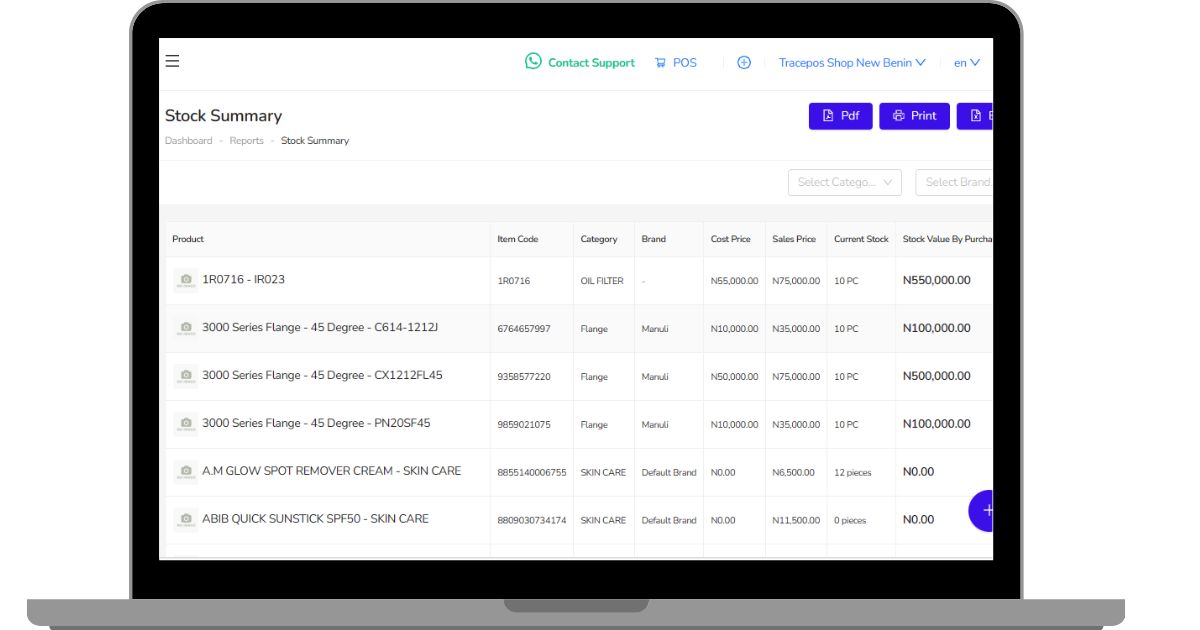Open the hamburger sidebar menu
The image size is (1200, 630).
tap(172, 61)
